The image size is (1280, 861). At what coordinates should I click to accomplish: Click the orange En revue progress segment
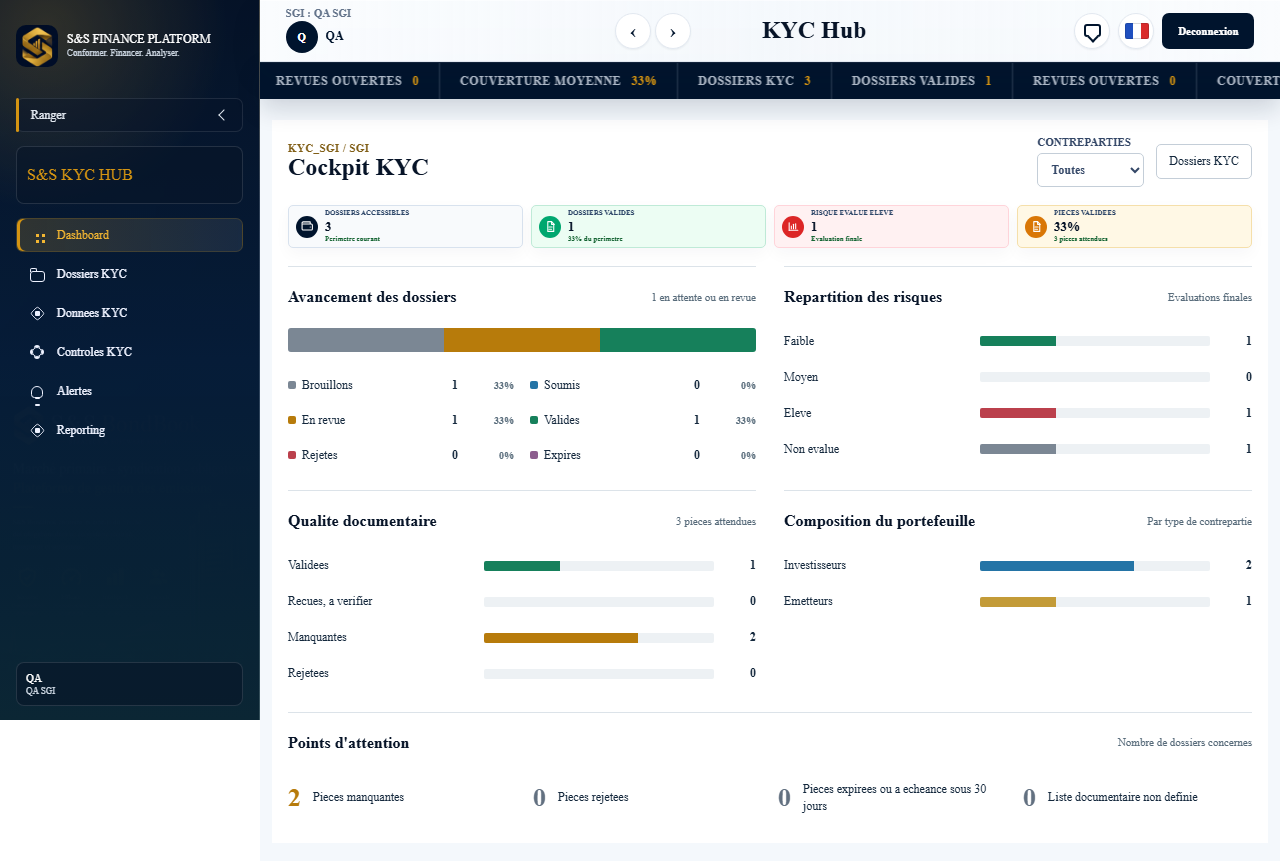click(x=522, y=340)
